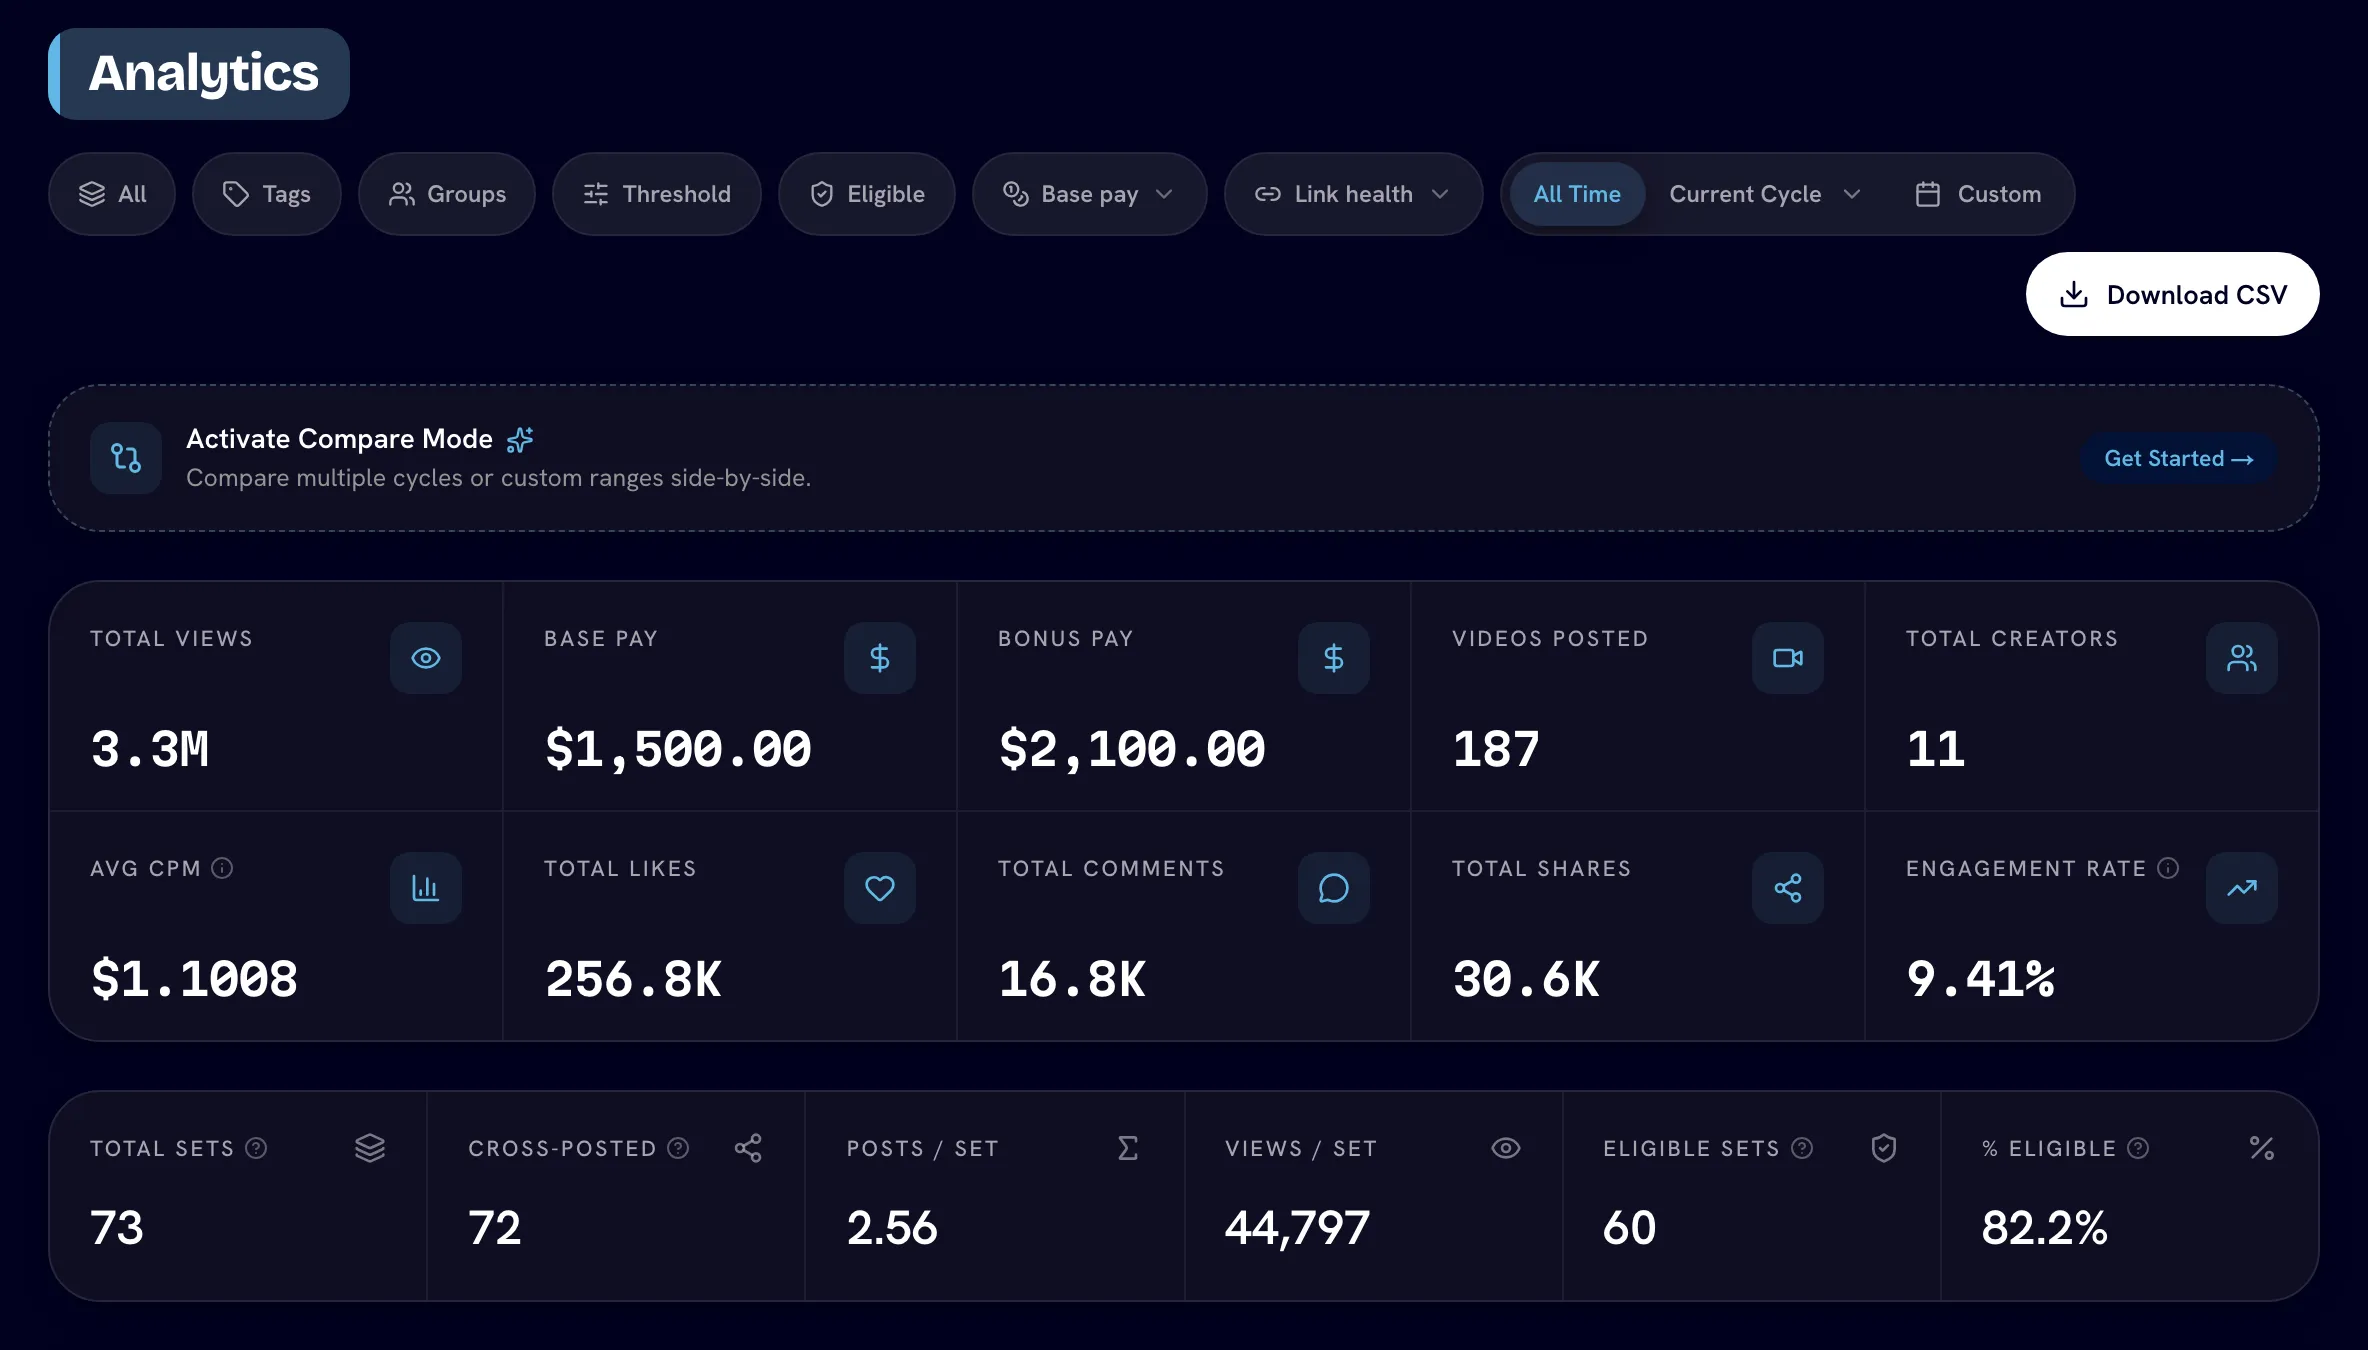Screen dimensions: 2368x1350
Task: Open the Base pay dropdown
Action: [1089, 194]
